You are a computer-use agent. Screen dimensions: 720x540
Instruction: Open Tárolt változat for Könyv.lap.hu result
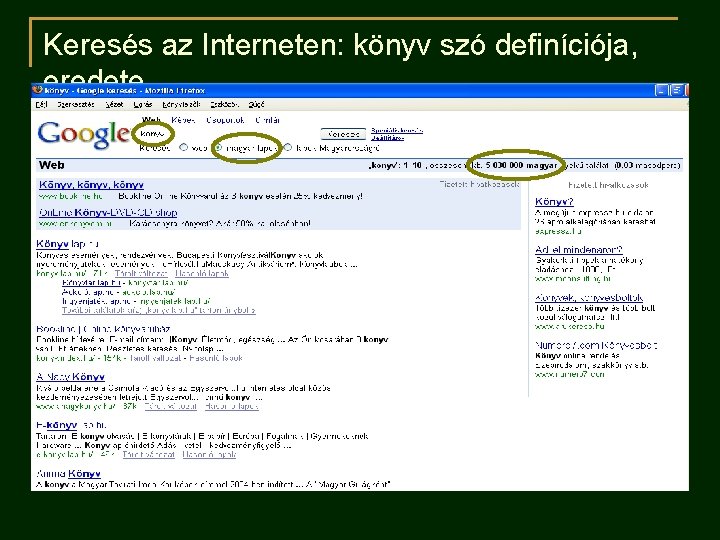tap(141, 274)
